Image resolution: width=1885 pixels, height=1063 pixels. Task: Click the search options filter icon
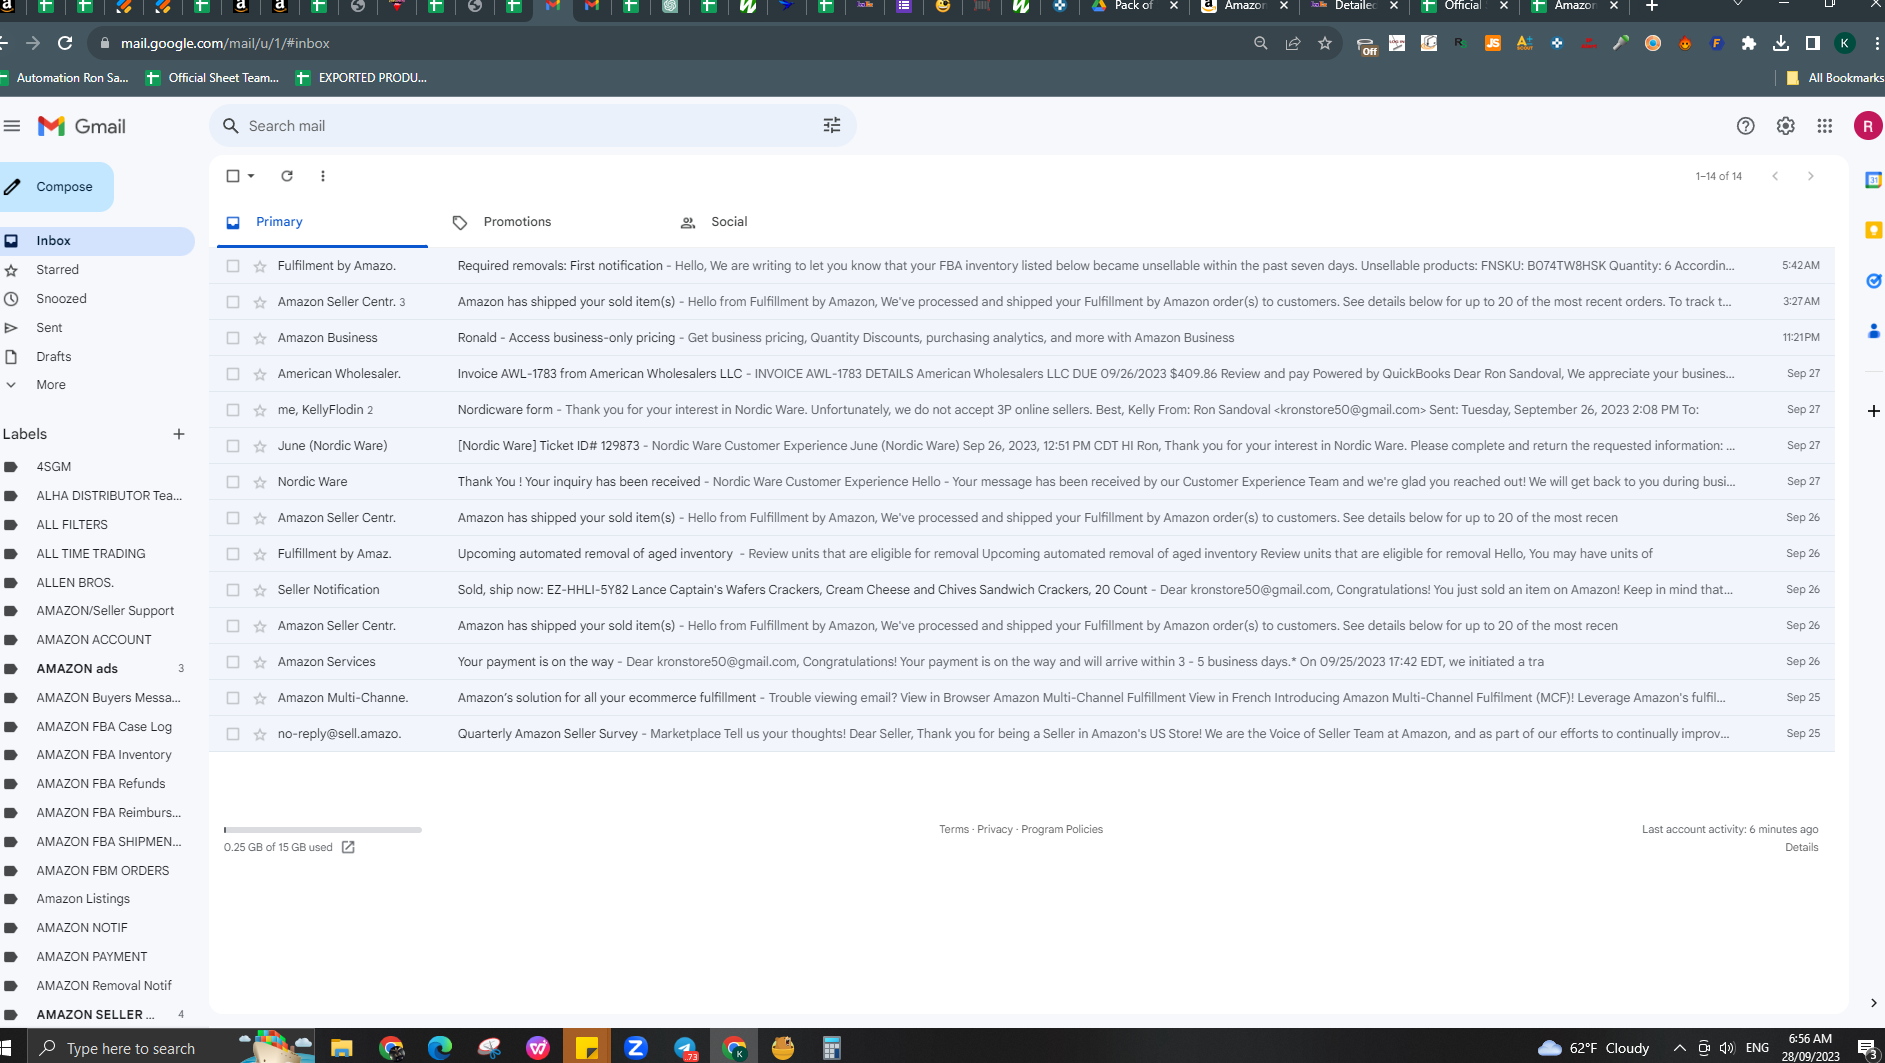click(x=832, y=126)
